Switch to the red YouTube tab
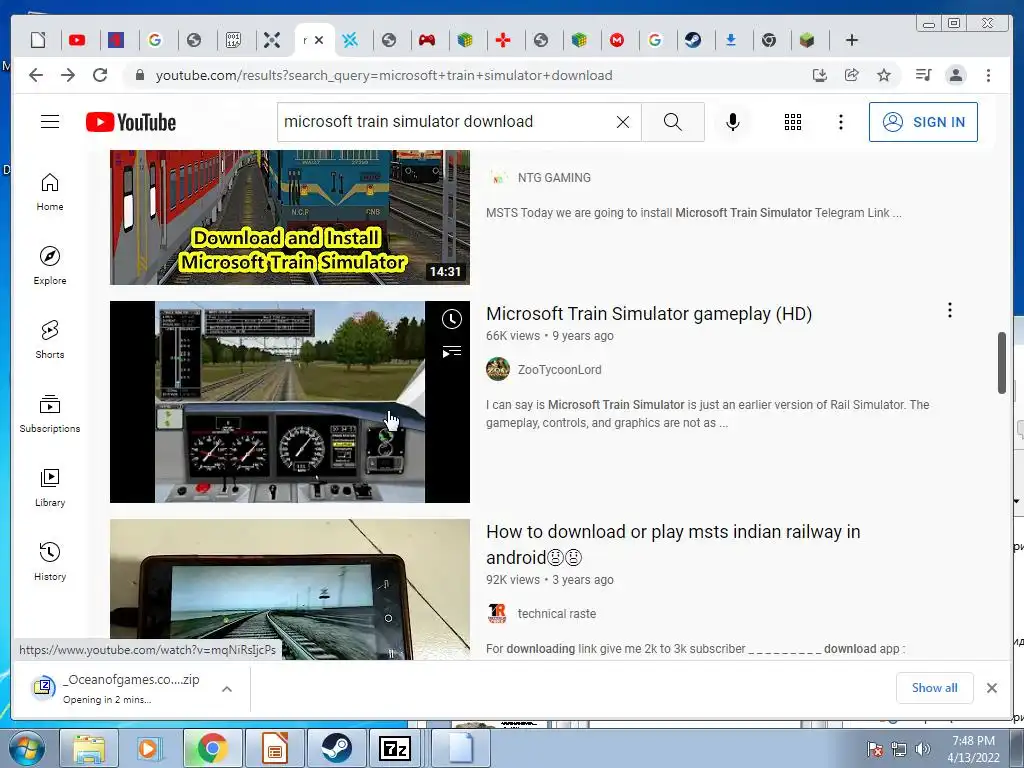 (77, 40)
